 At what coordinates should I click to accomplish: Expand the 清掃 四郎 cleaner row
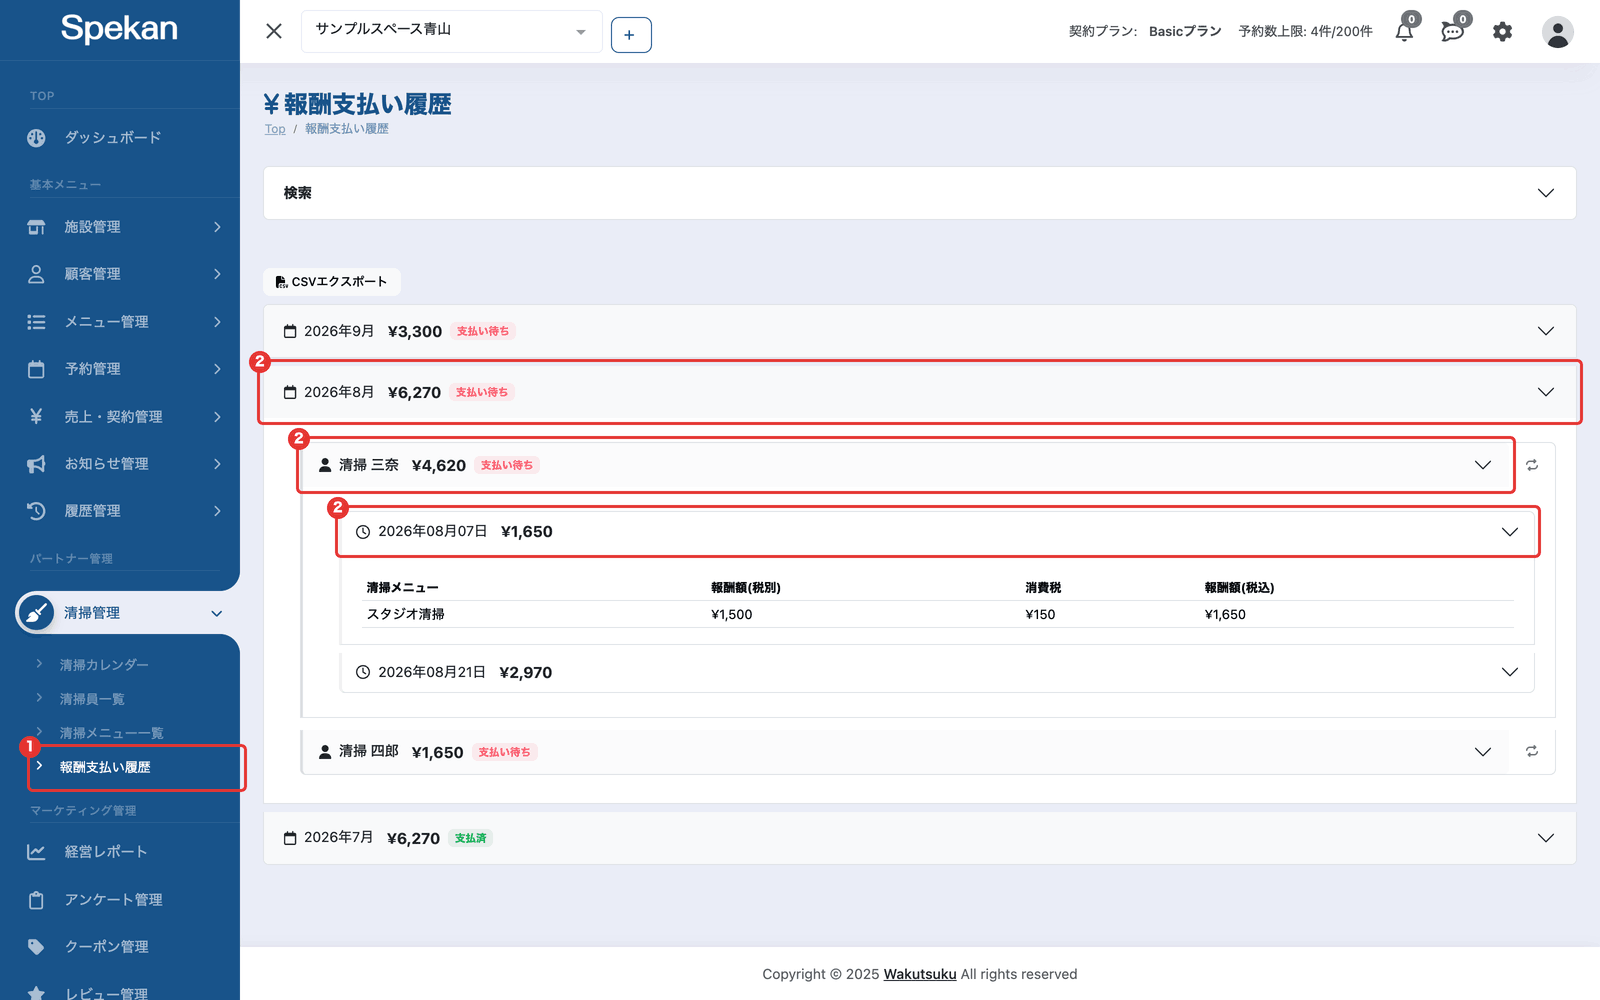point(907,752)
